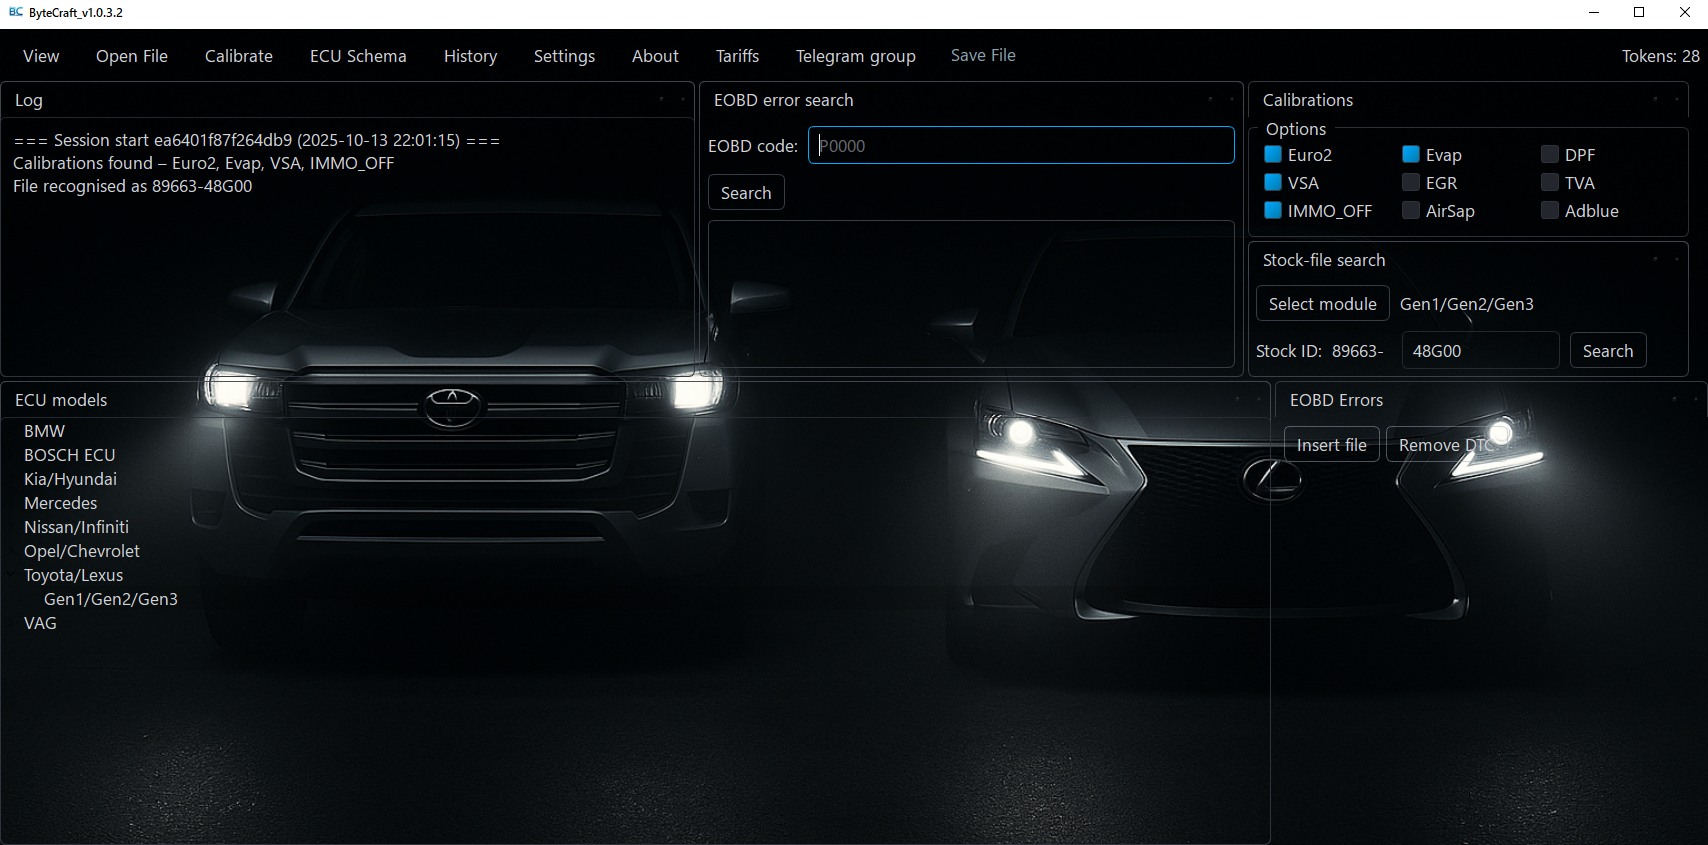Viewport: 1708px width, 845px height.
Task: Click the Stock ID field containing 48G00
Action: (1479, 351)
